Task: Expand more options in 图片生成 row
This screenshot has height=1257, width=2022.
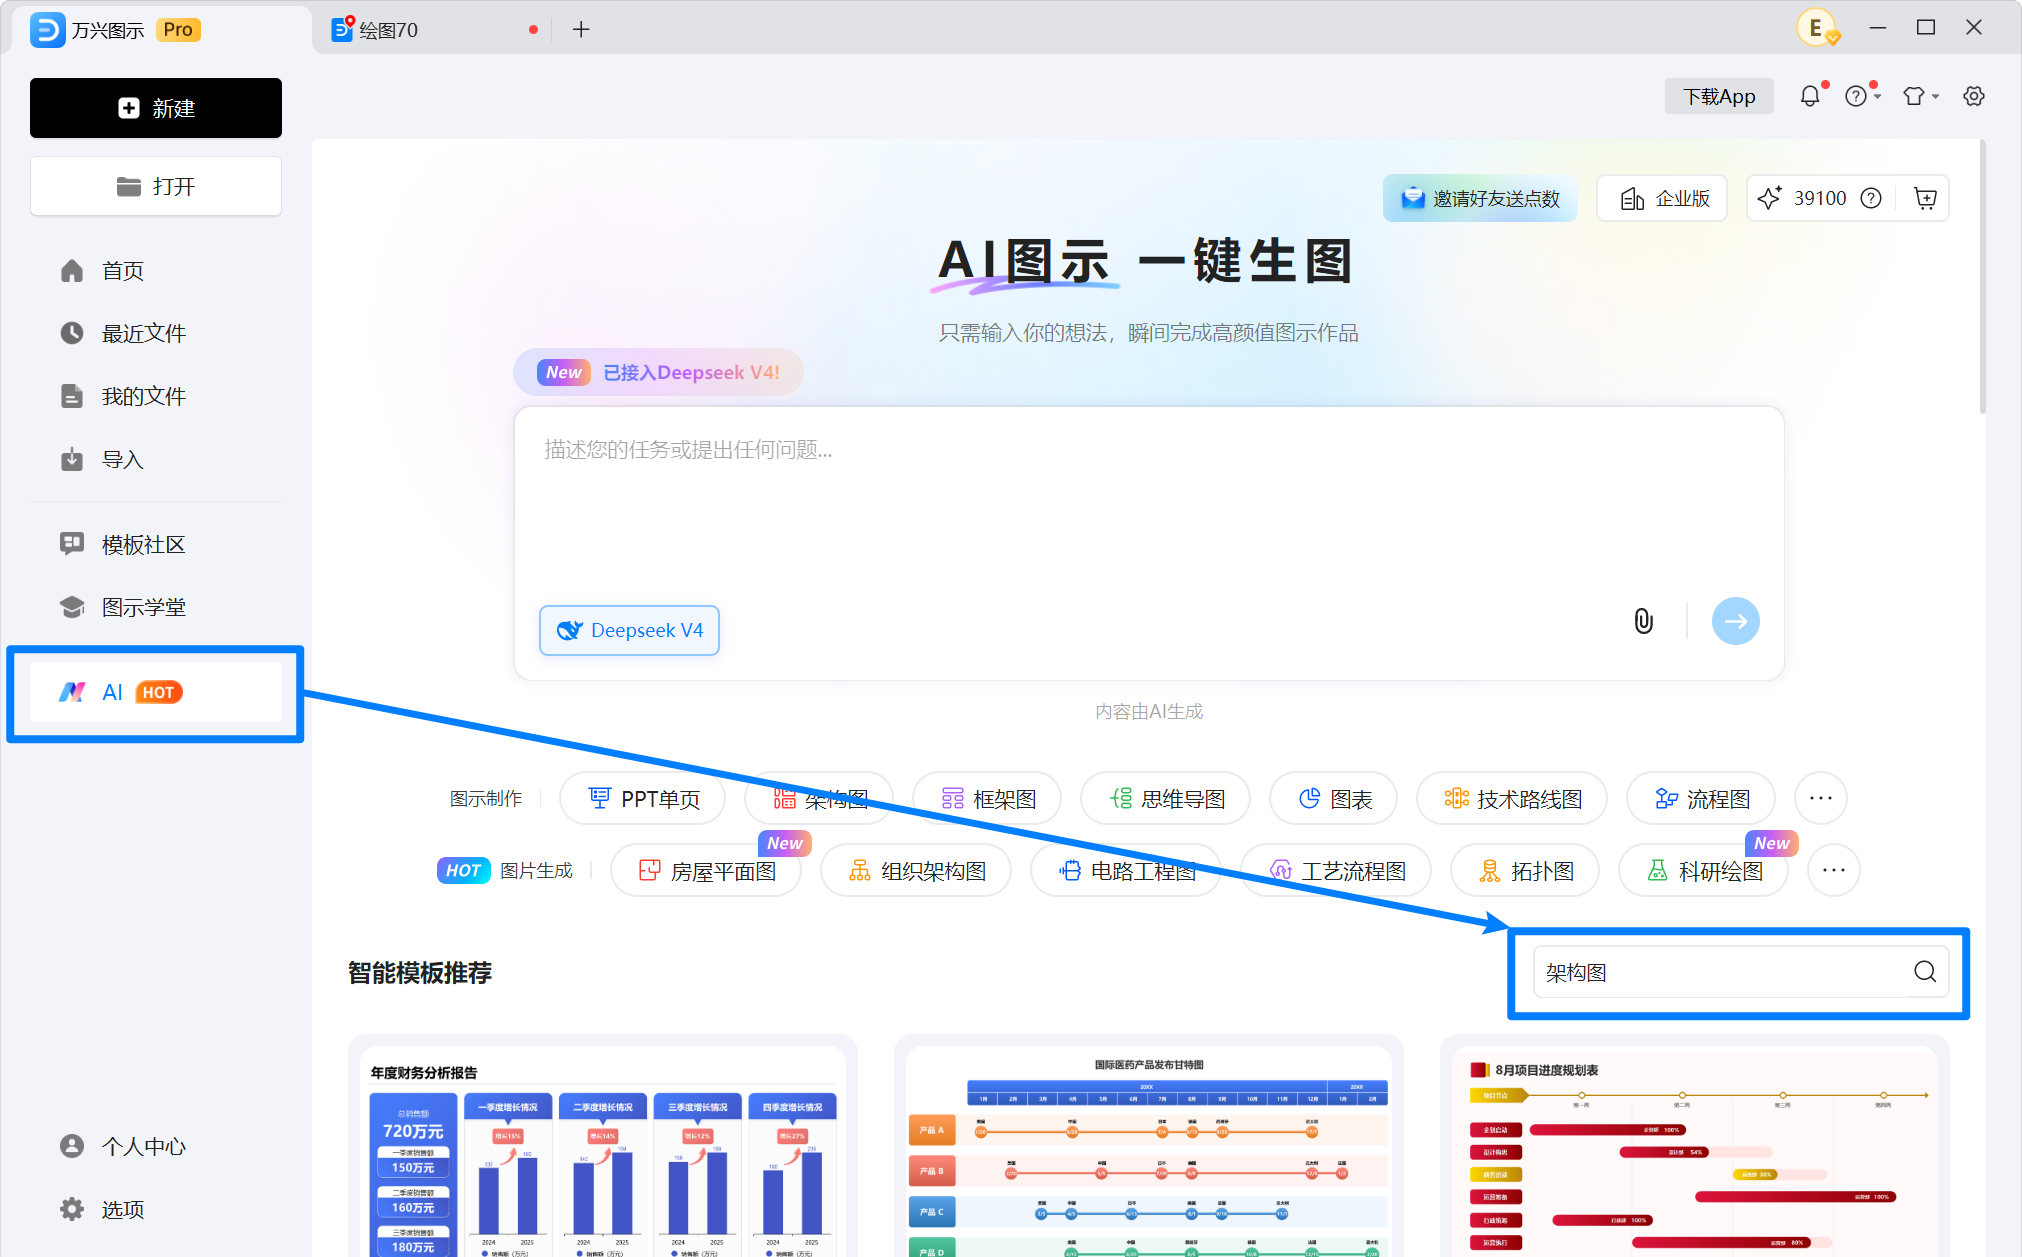Action: pos(1833,870)
